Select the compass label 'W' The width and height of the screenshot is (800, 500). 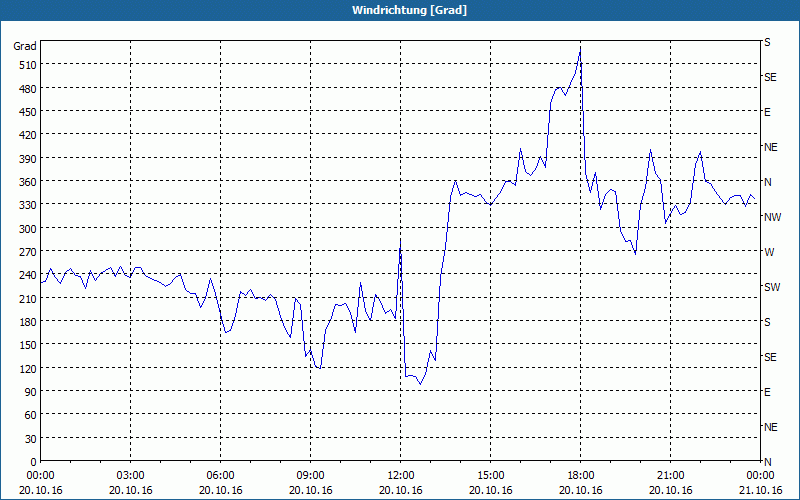coord(769,252)
